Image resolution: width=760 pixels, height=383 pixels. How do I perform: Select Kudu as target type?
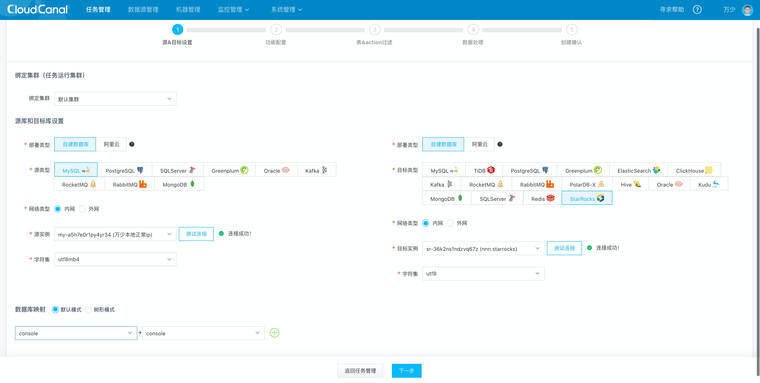tap(708, 184)
